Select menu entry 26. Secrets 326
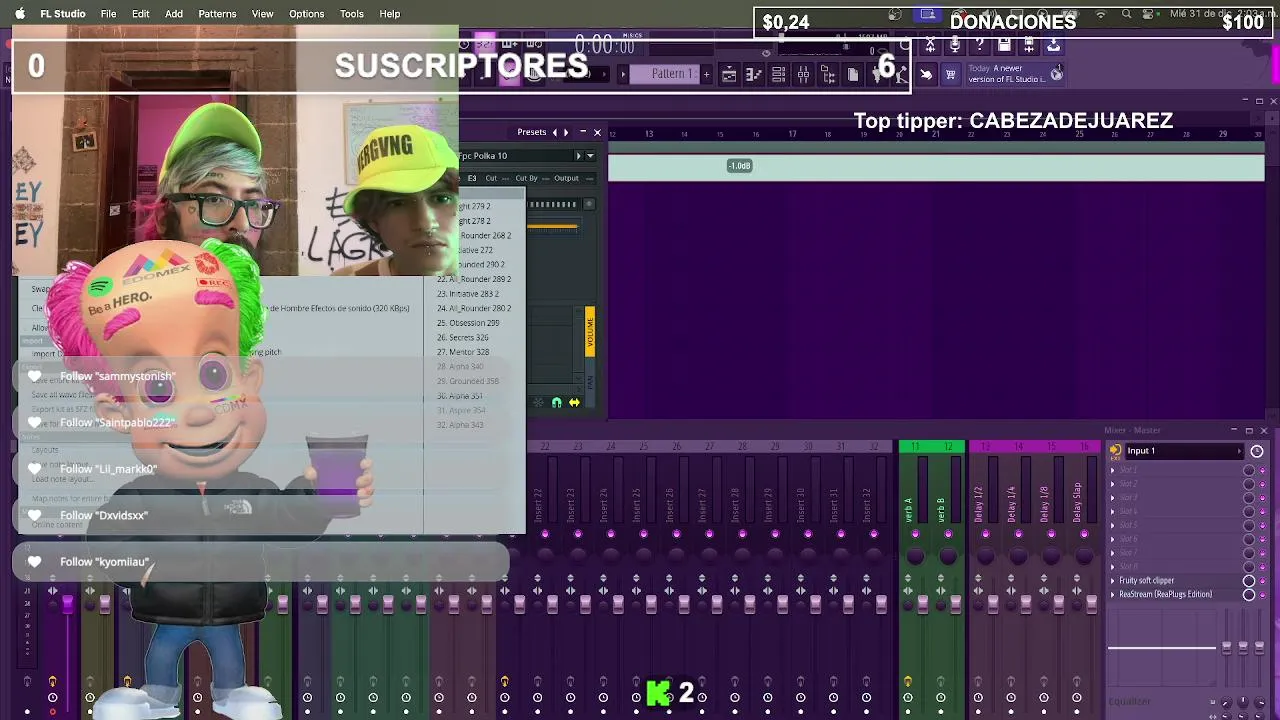The width and height of the screenshot is (1280, 720). click(462, 338)
